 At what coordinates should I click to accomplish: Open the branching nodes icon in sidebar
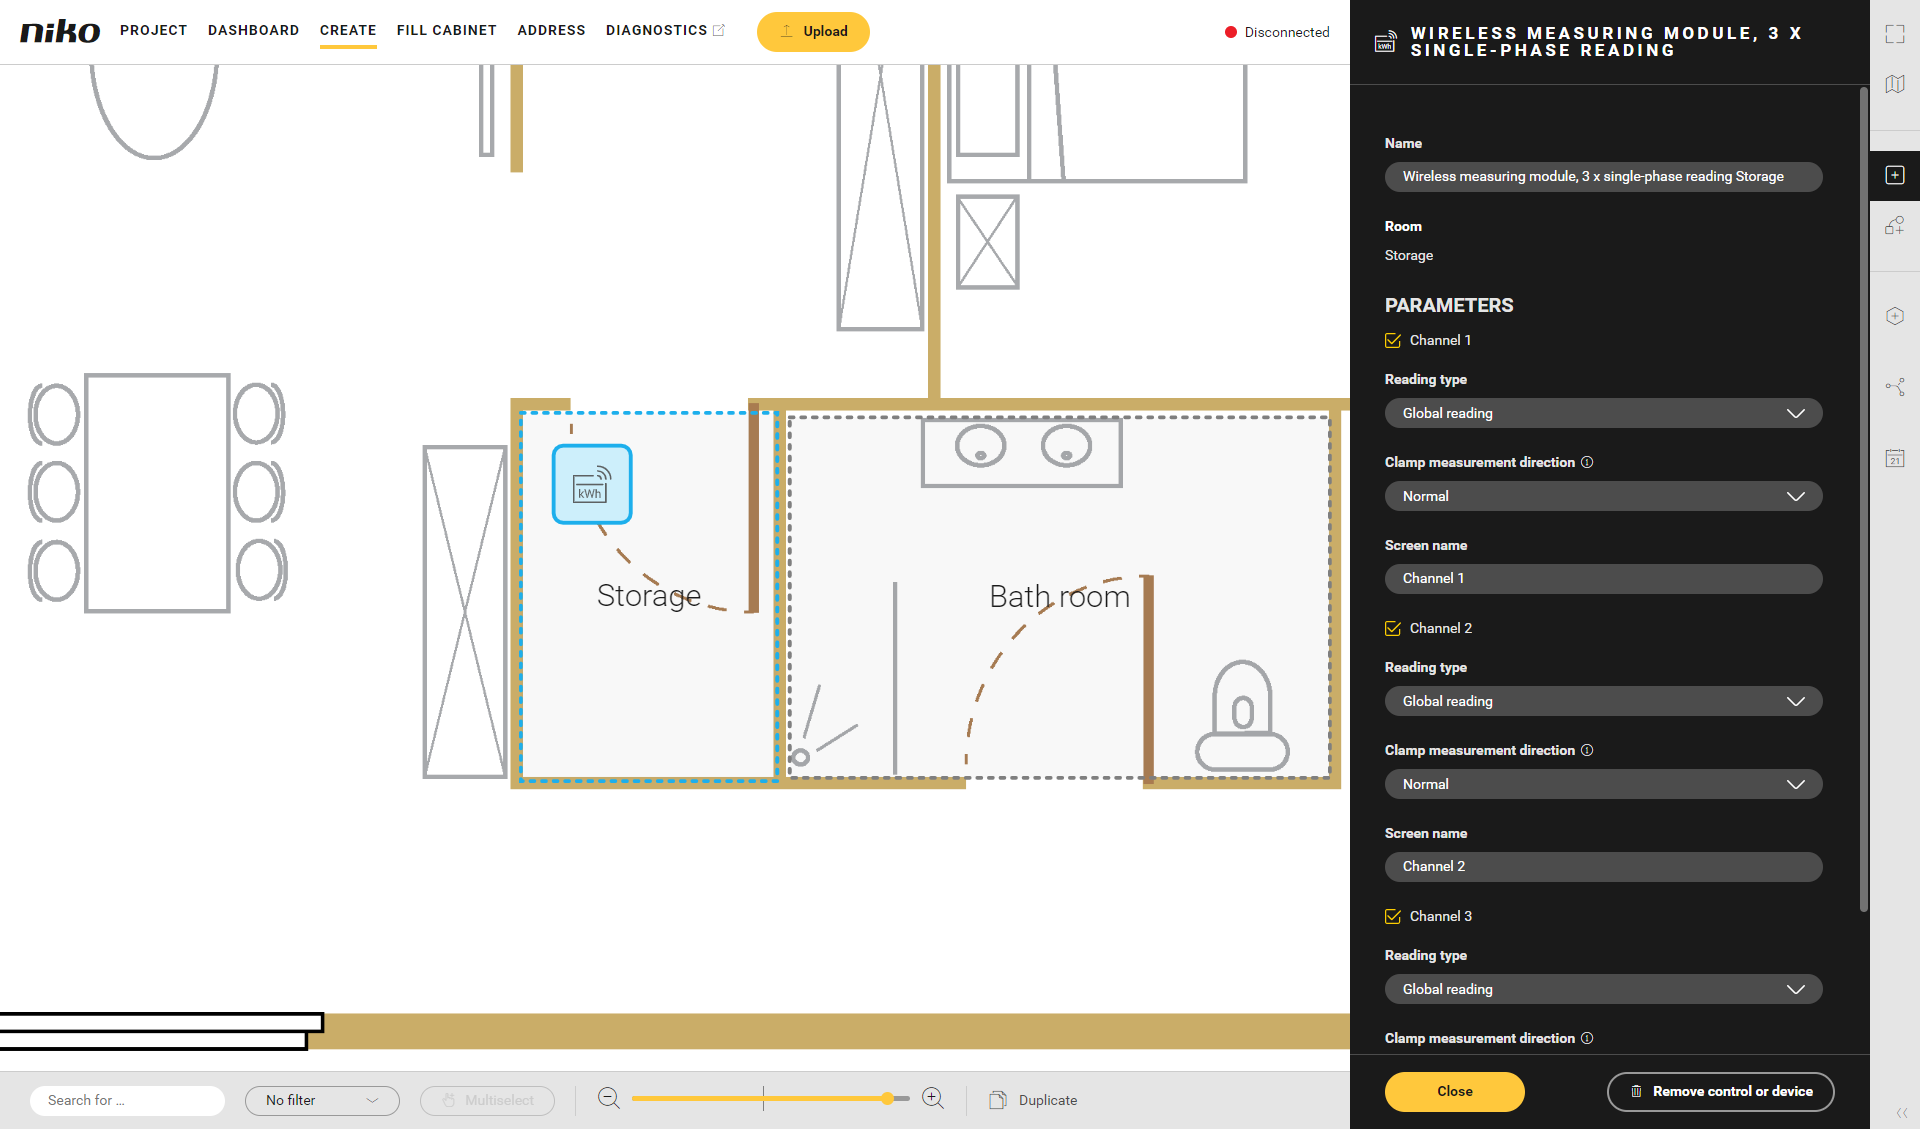[1894, 387]
